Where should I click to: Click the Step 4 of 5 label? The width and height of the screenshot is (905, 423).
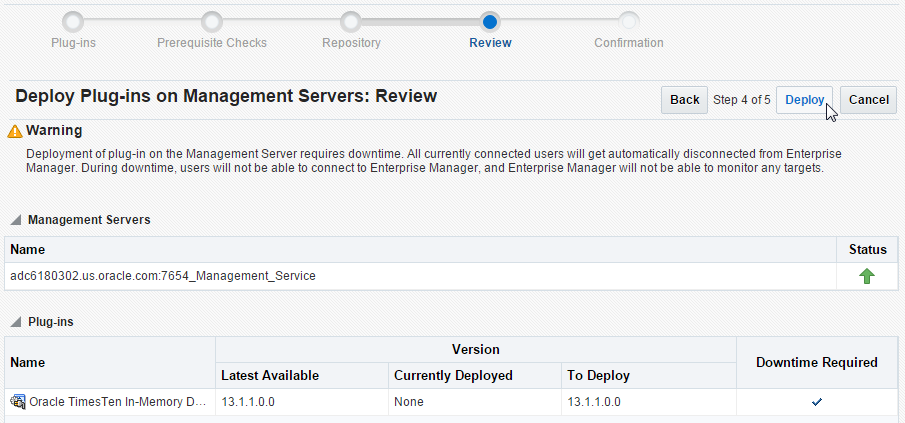pyautogui.click(x=742, y=100)
